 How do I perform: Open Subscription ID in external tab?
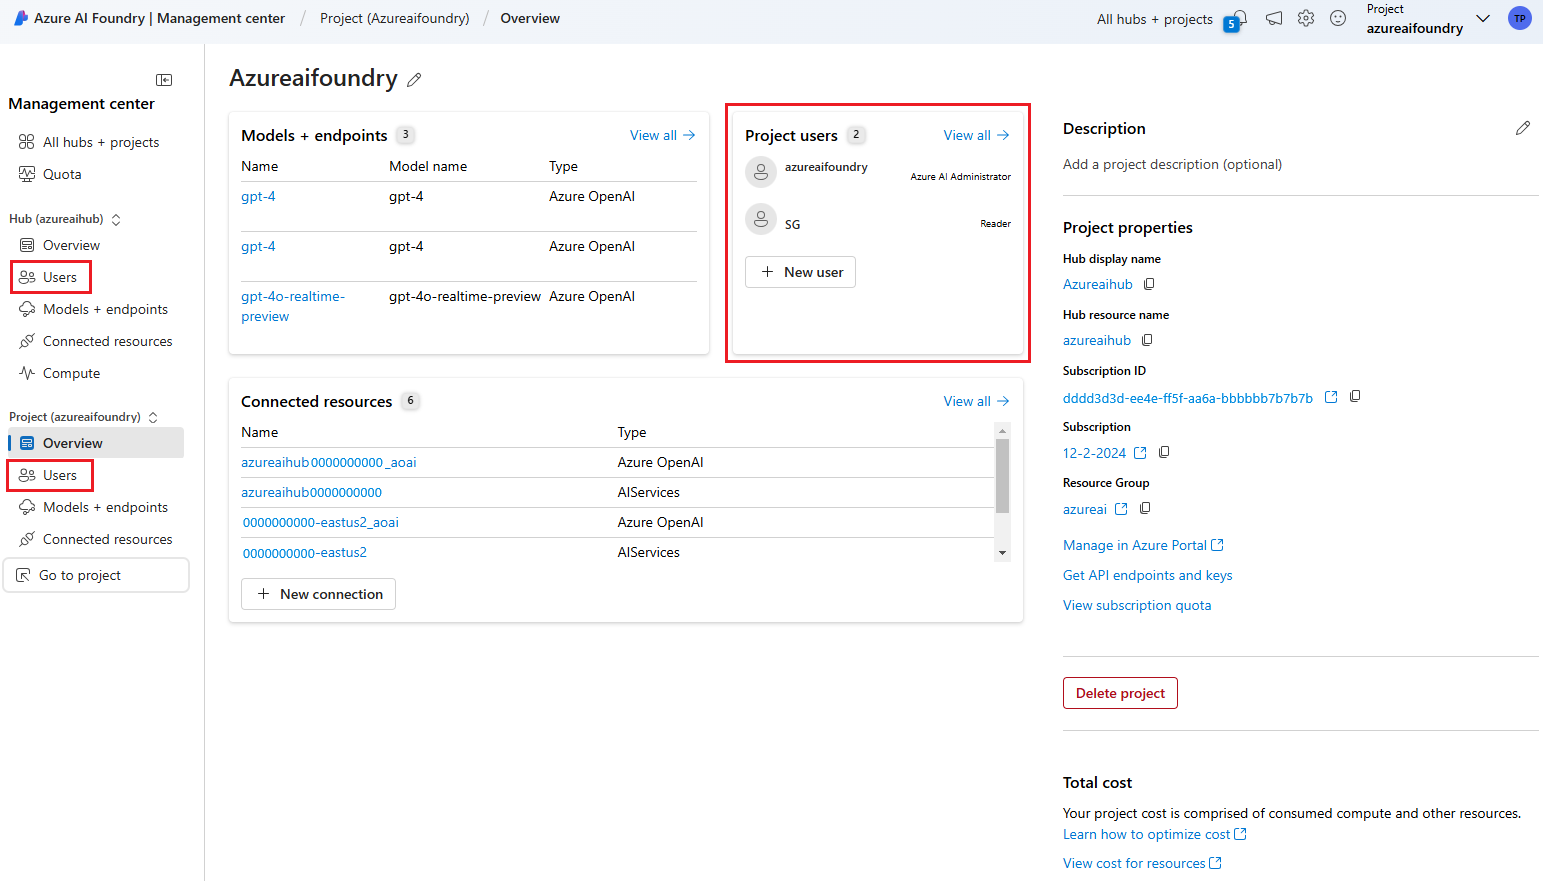pyautogui.click(x=1331, y=397)
